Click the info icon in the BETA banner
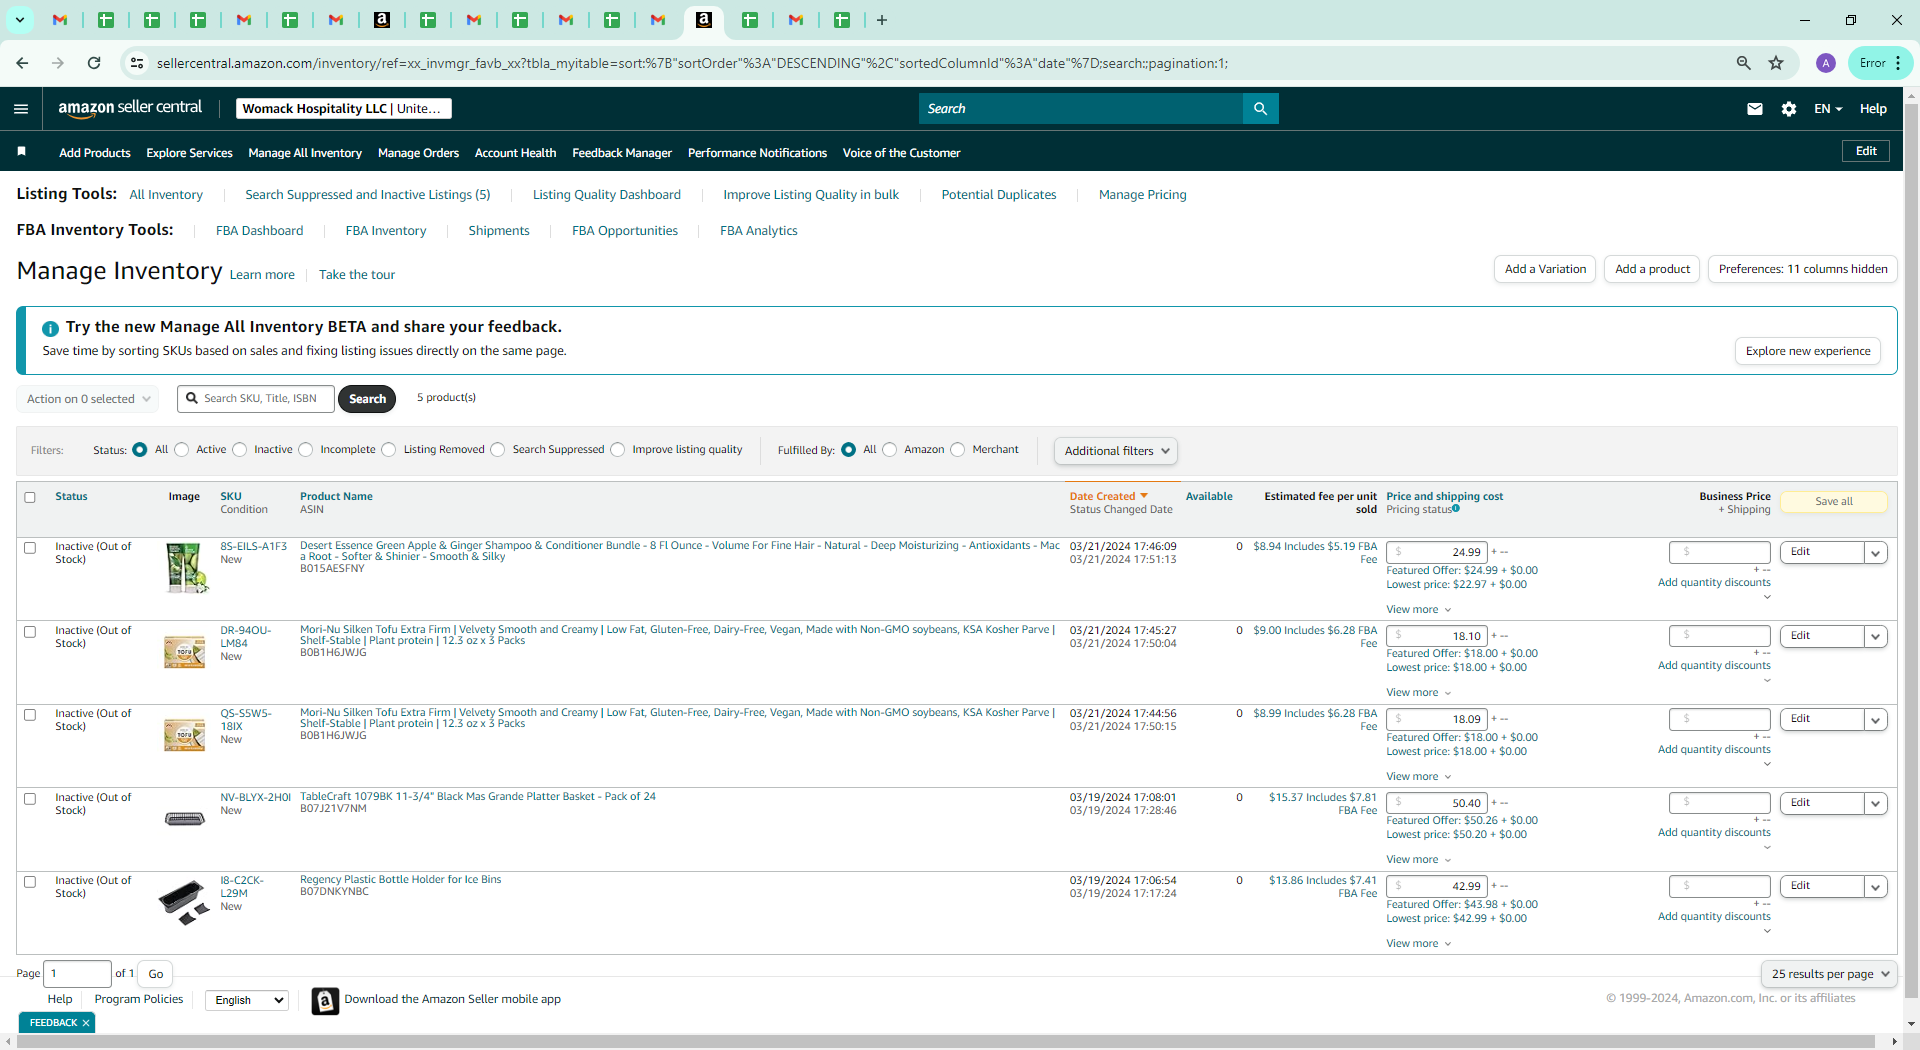 pos(50,328)
